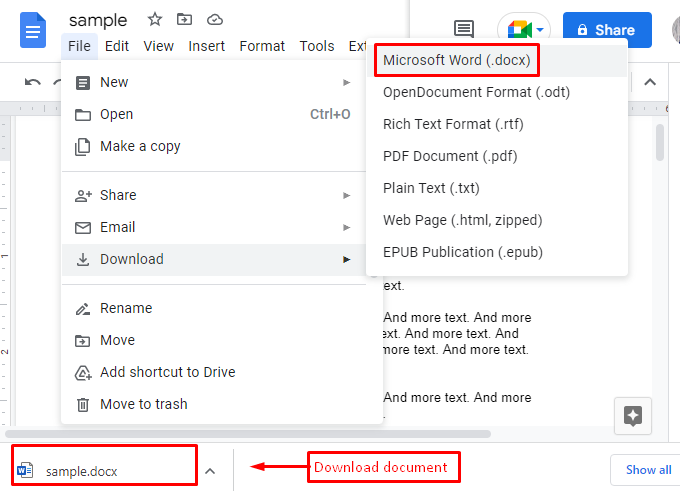The image size is (680, 491).
Task: Click the Open folder icon in File menu
Action: (83, 115)
